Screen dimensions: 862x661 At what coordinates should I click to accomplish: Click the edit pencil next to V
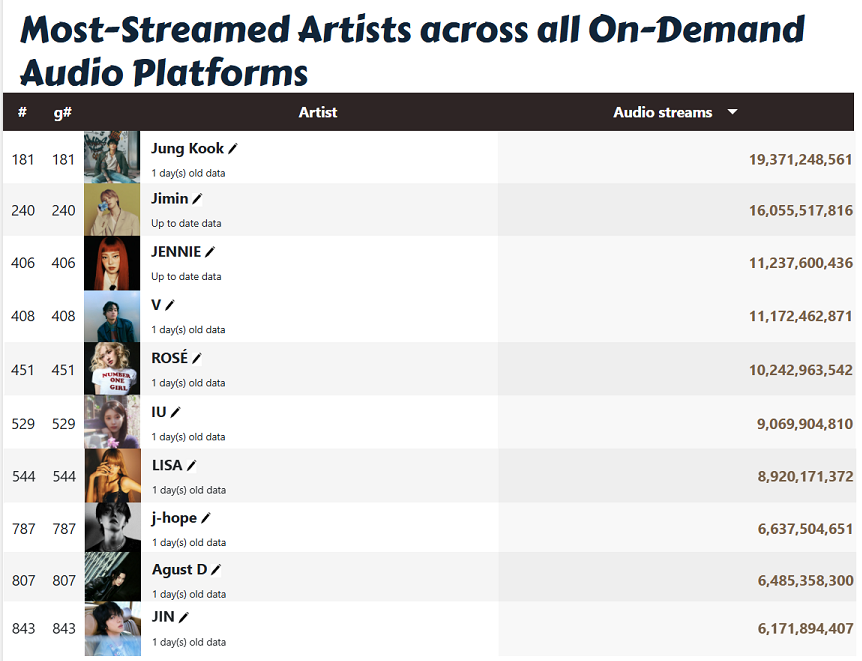pyautogui.click(x=170, y=305)
